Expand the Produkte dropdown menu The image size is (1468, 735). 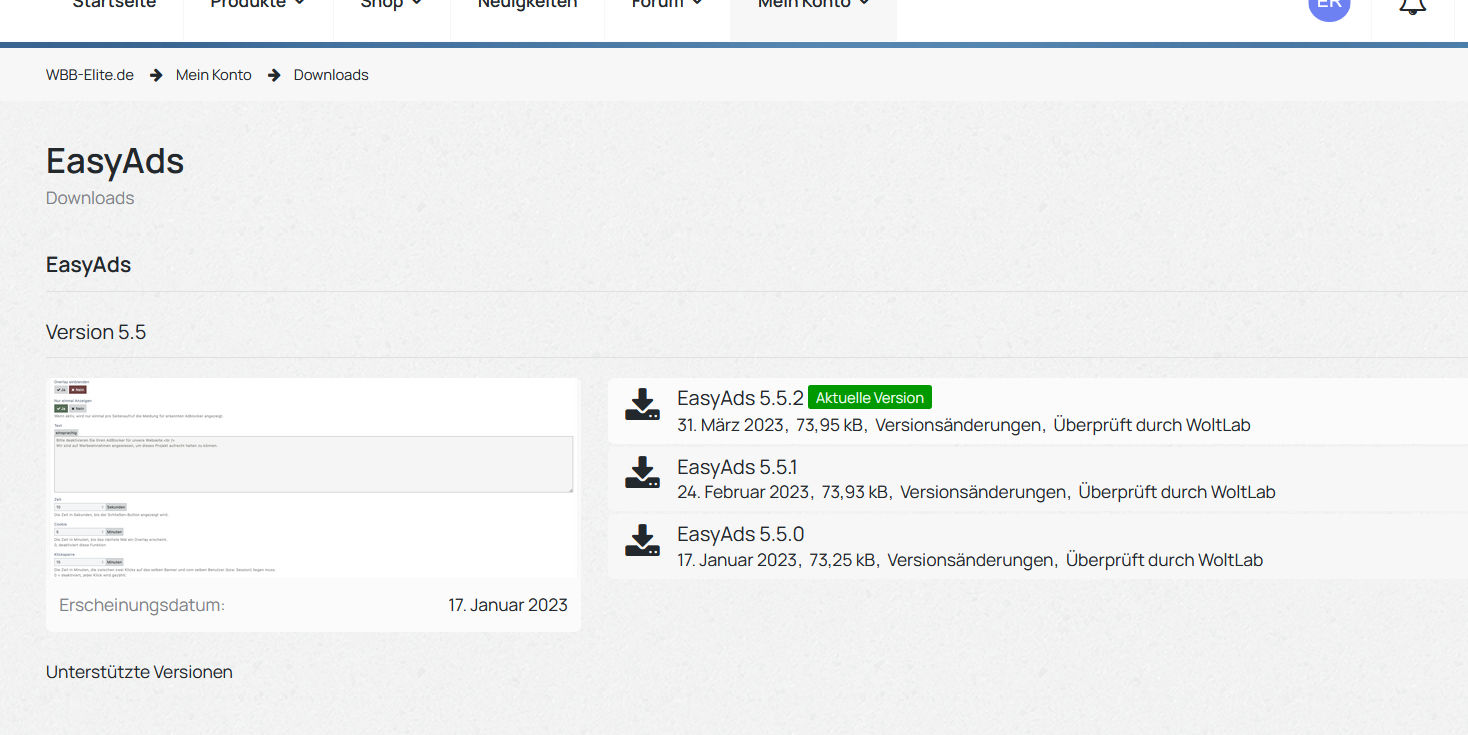point(257,5)
